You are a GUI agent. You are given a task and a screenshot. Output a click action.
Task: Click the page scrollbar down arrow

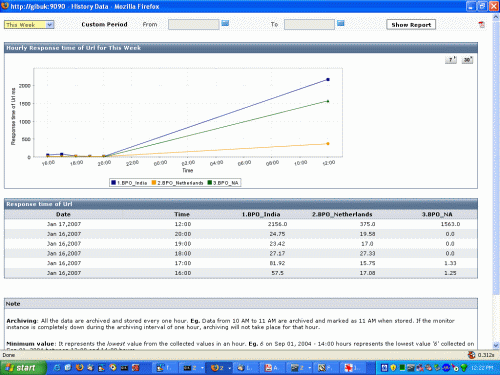(x=496, y=345)
